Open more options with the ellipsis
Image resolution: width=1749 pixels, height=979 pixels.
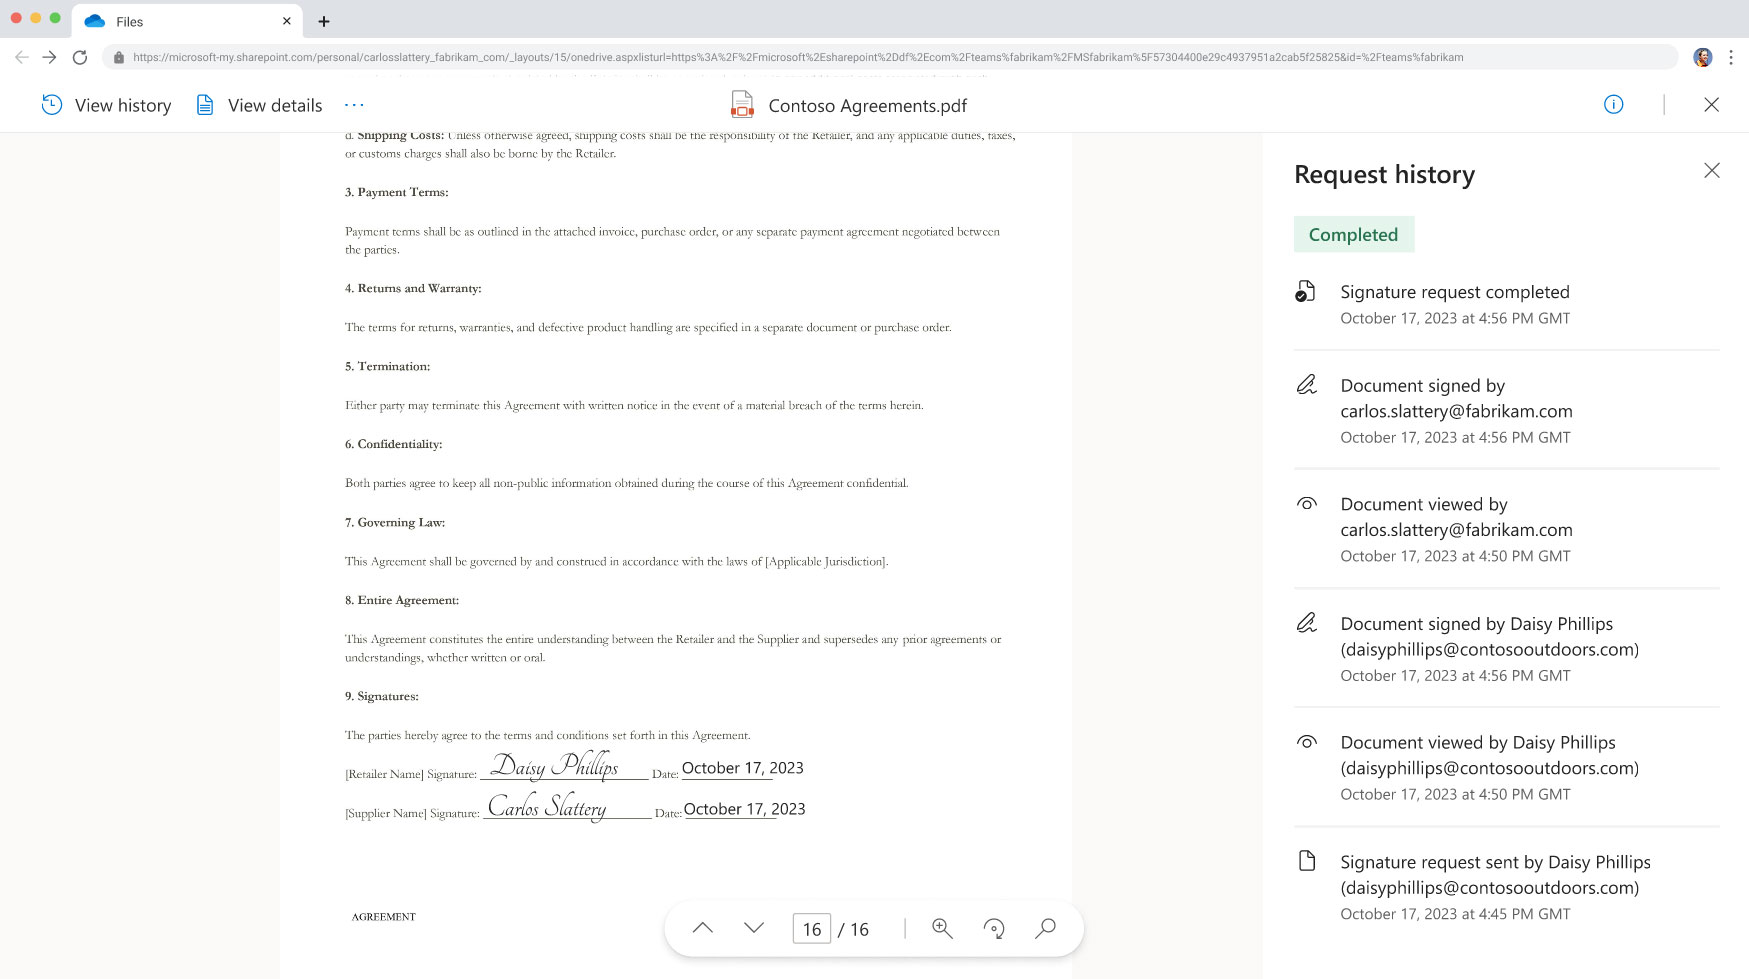353,104
